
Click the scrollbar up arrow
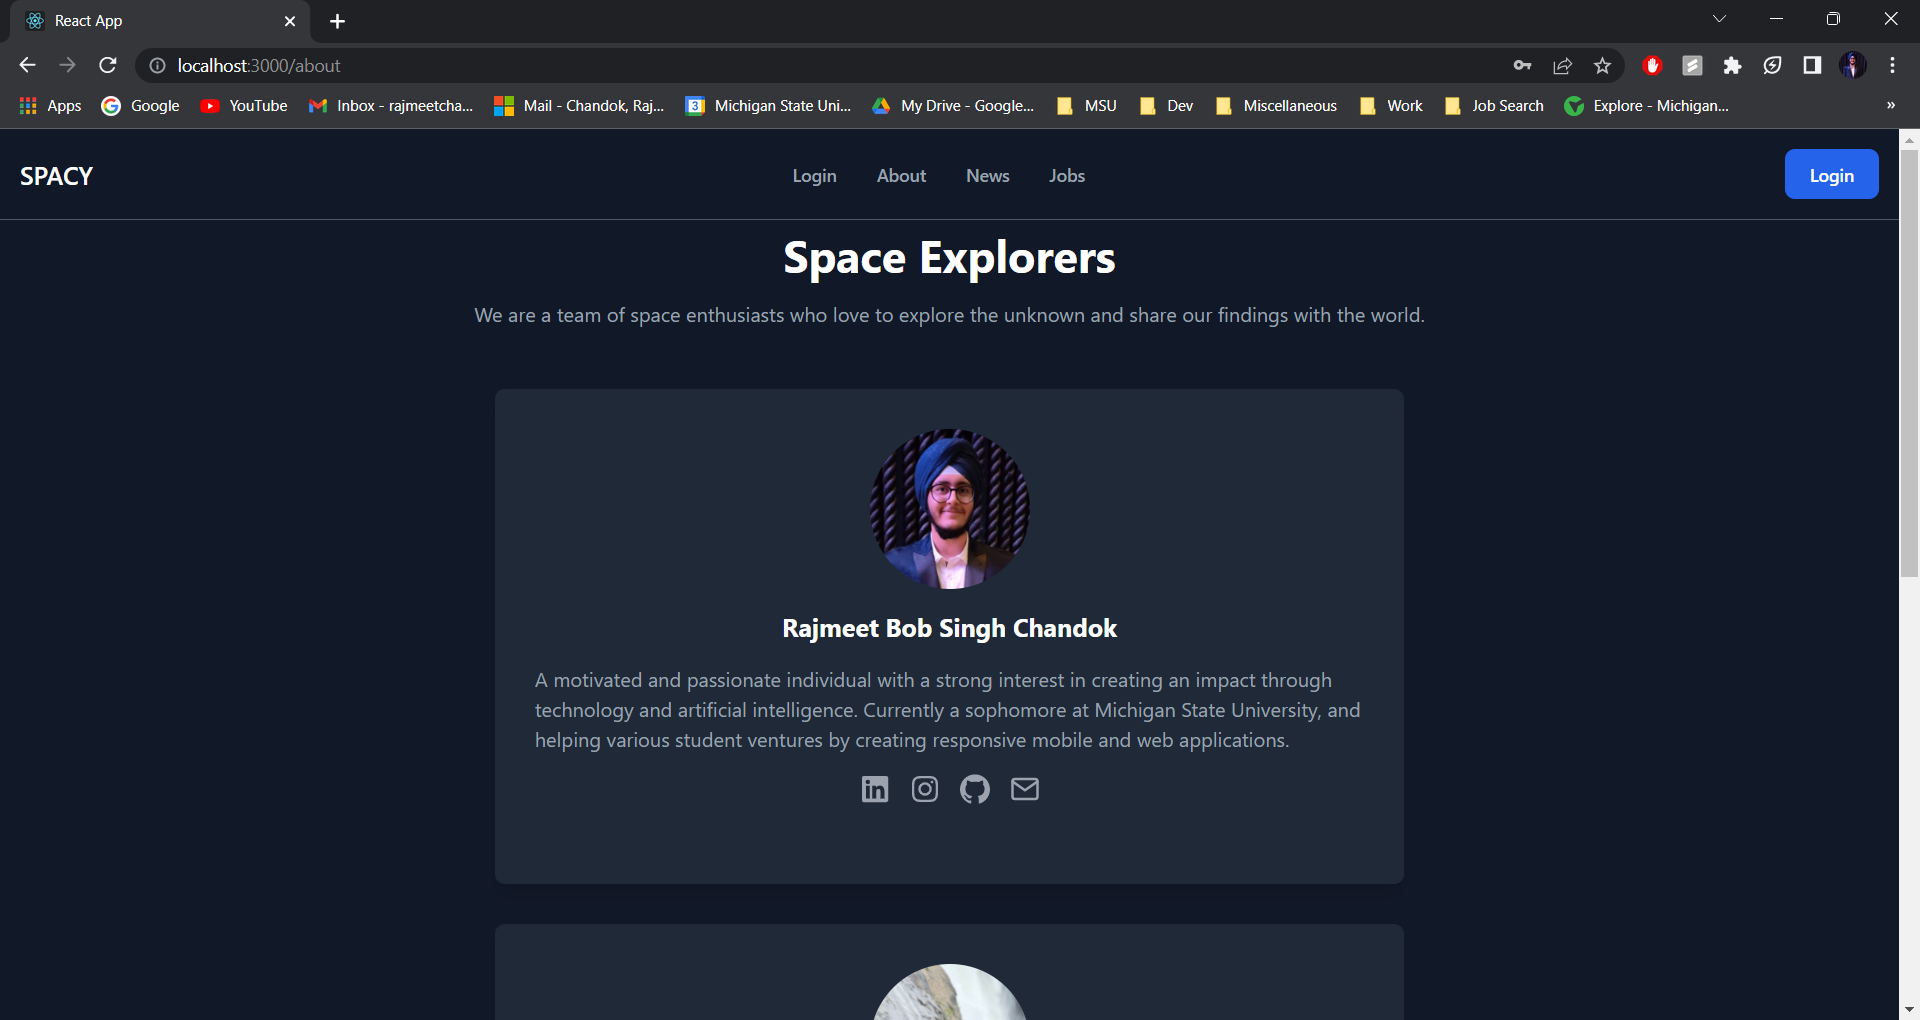tap(1909, 140)
